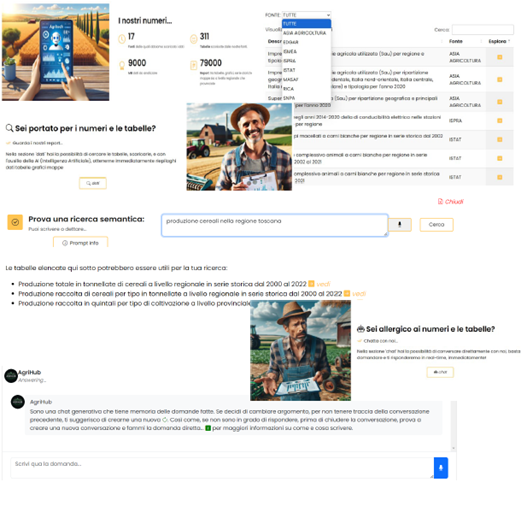Click the blue microphone button in the chat
Image resolution: width=527 pixels, height=506 pixels.
tap(441, 467)
